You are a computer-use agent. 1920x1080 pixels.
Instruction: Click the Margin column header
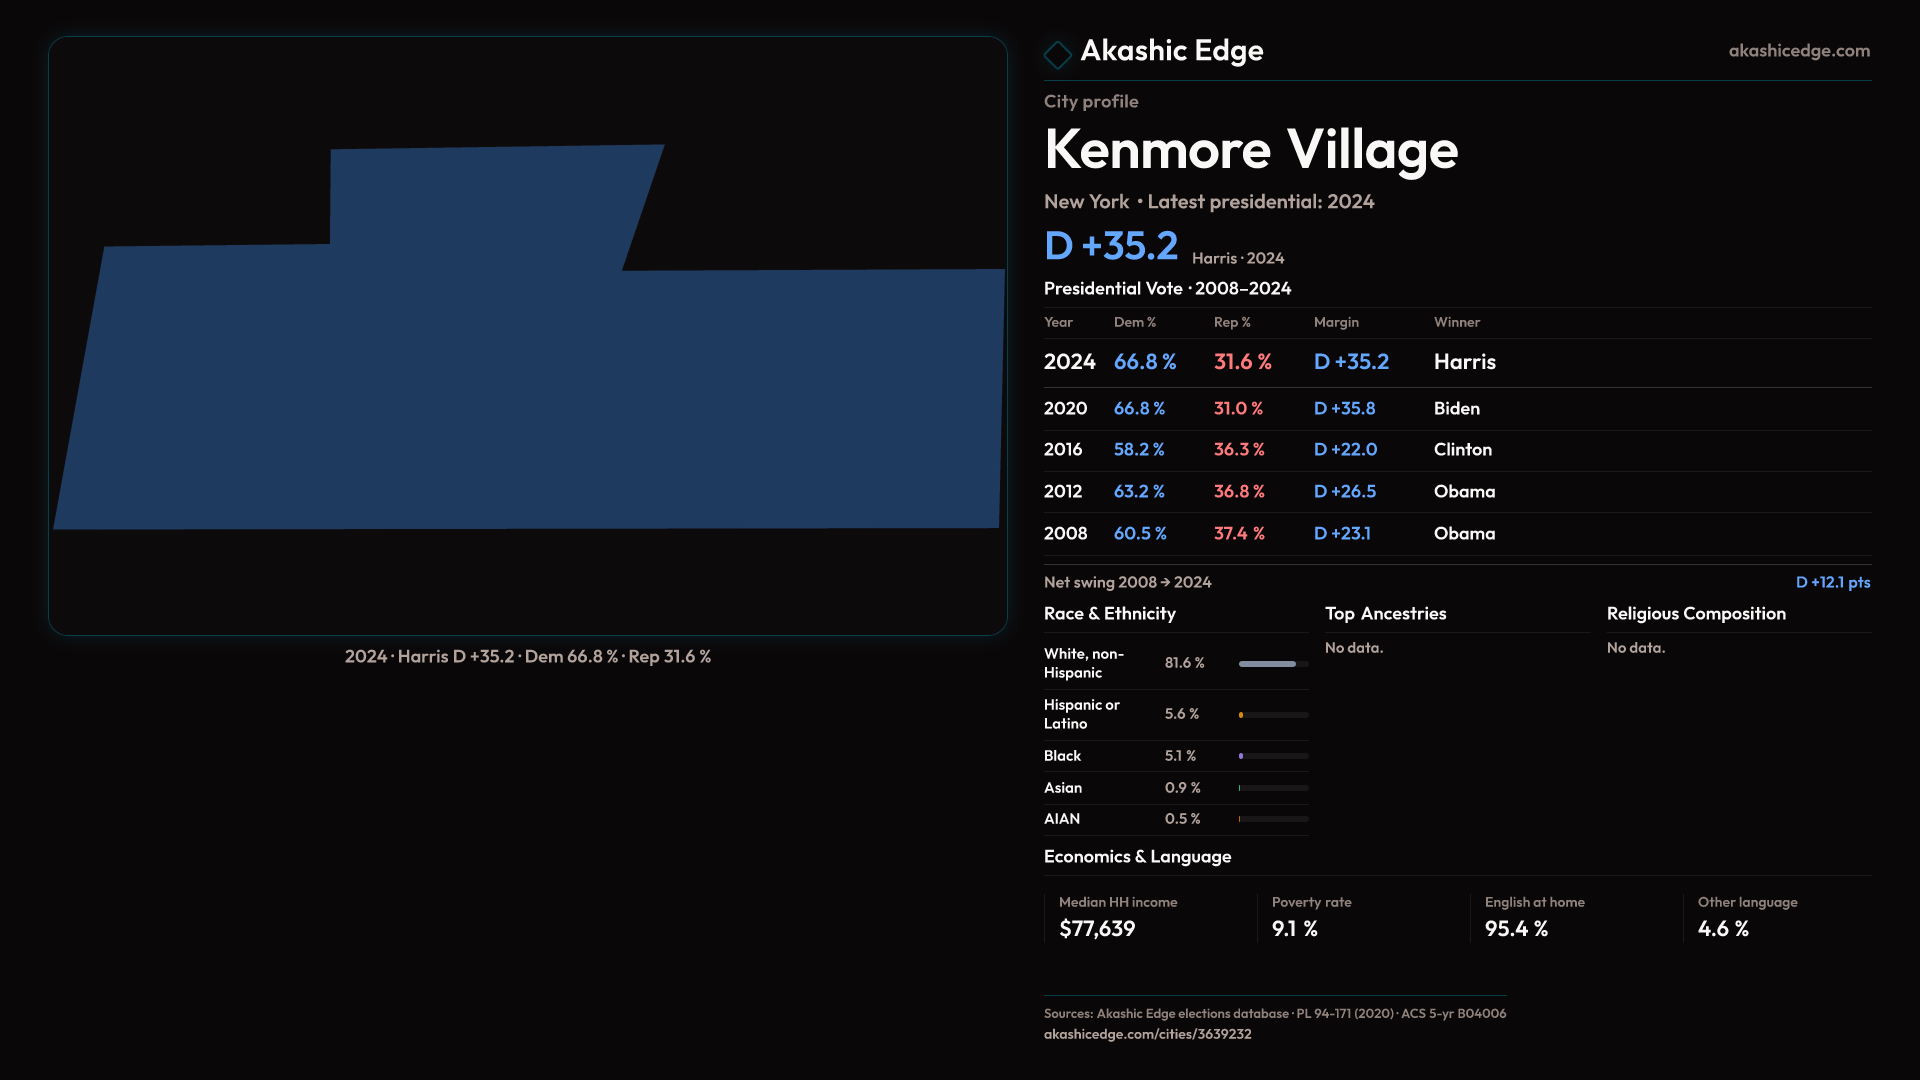(x=1336, y=322)
